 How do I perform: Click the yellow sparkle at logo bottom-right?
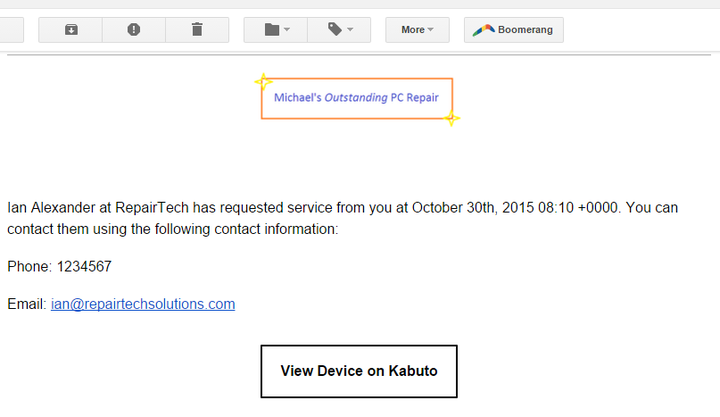[452, 119]
